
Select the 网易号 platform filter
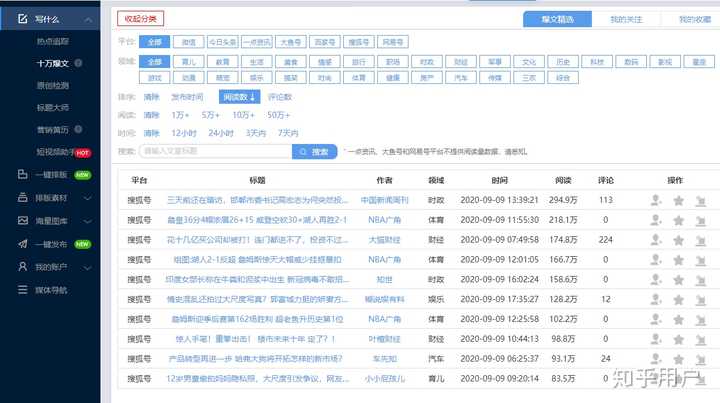pos(393,42)
